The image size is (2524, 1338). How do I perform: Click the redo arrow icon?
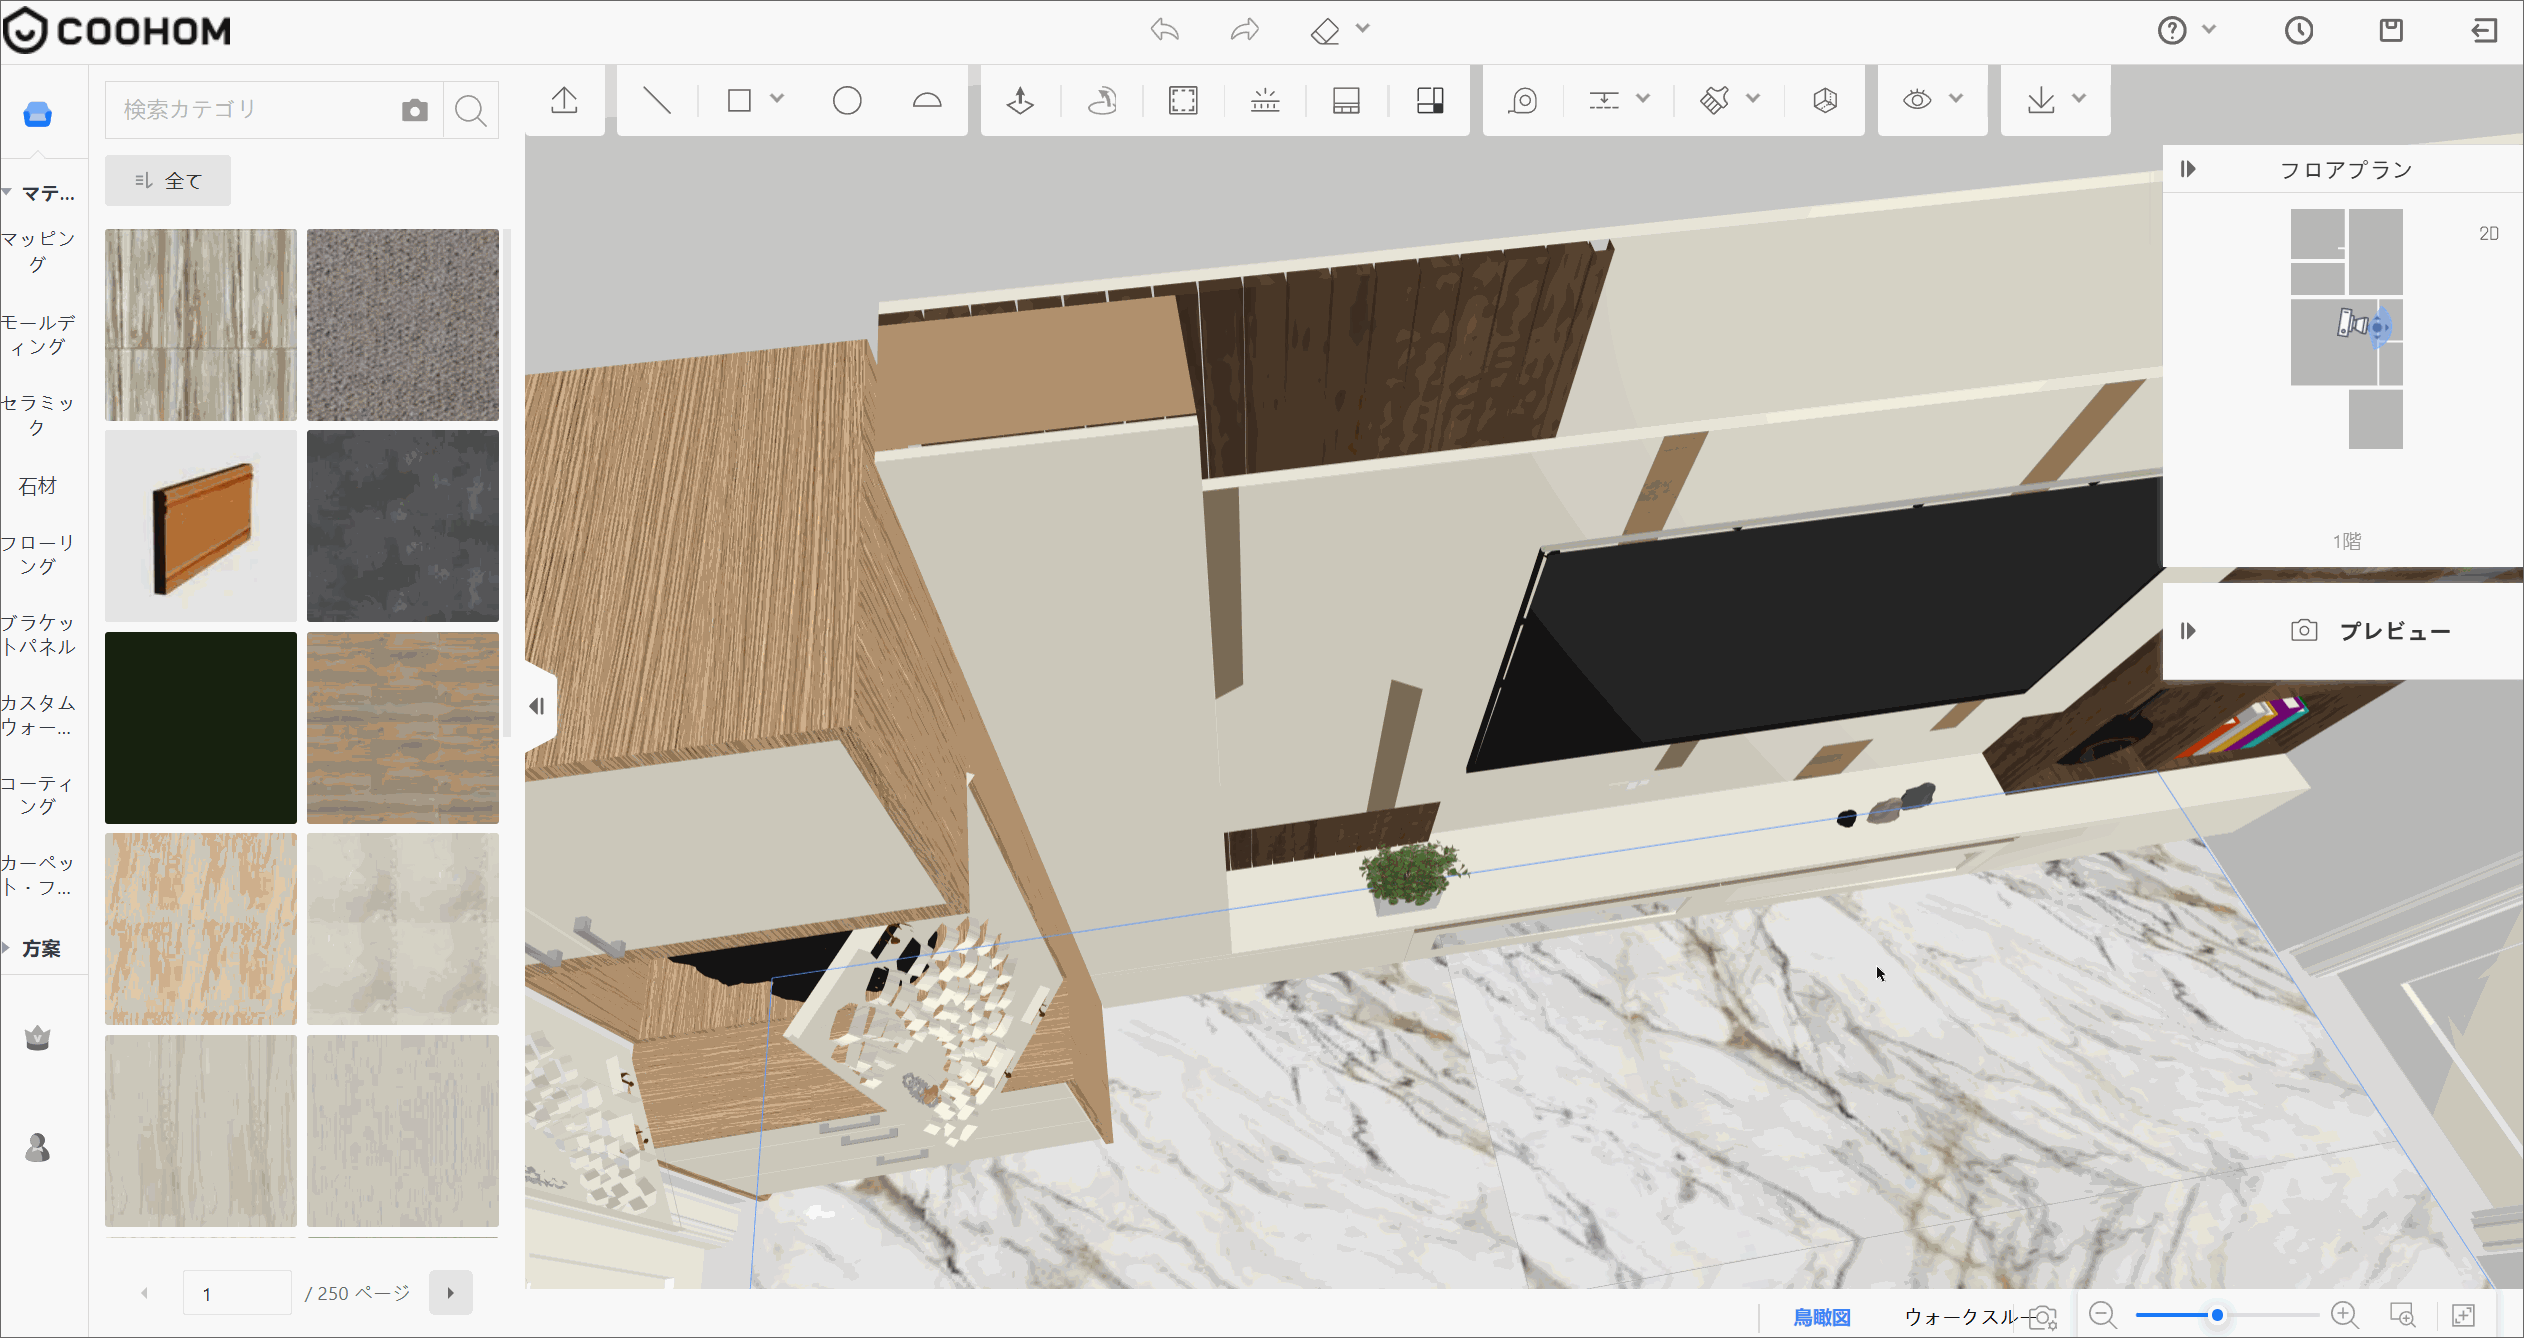[x=1244, y=30]
